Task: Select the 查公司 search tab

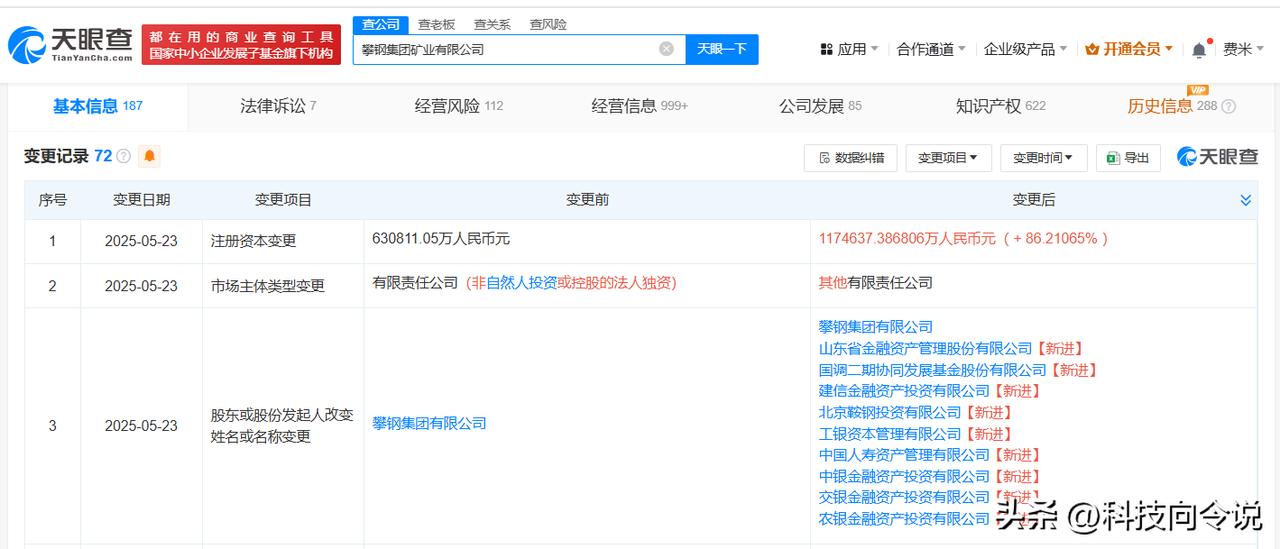Action: click(380, 24)
